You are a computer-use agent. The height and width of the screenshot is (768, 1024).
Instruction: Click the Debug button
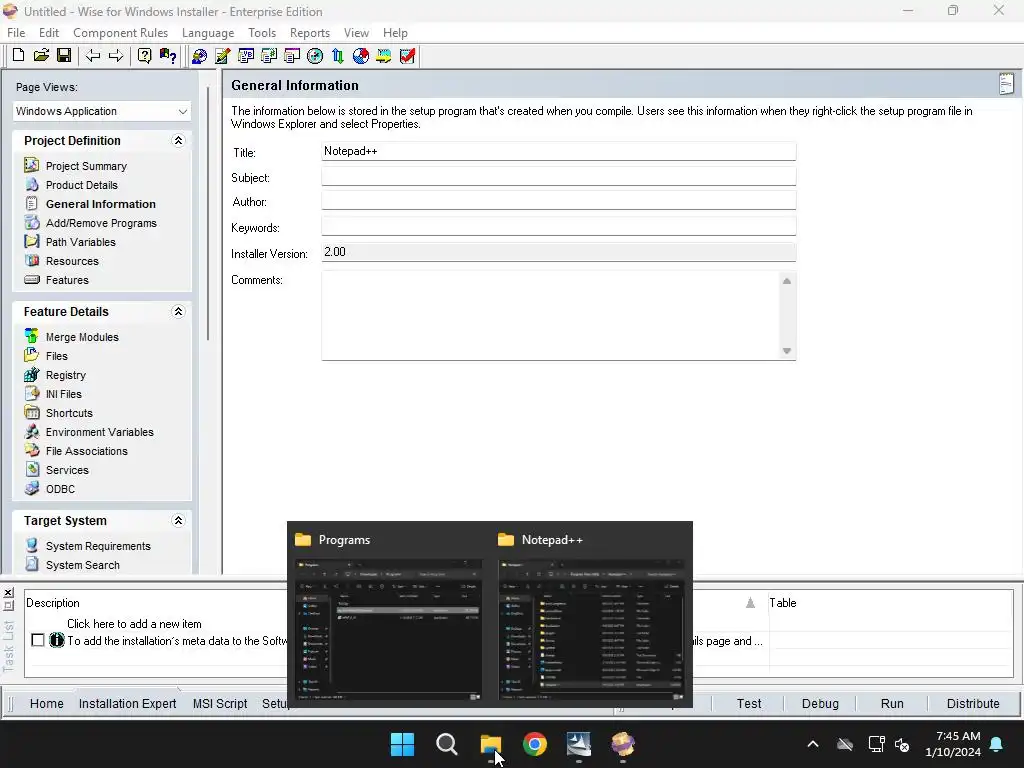(x=820, y=703)
